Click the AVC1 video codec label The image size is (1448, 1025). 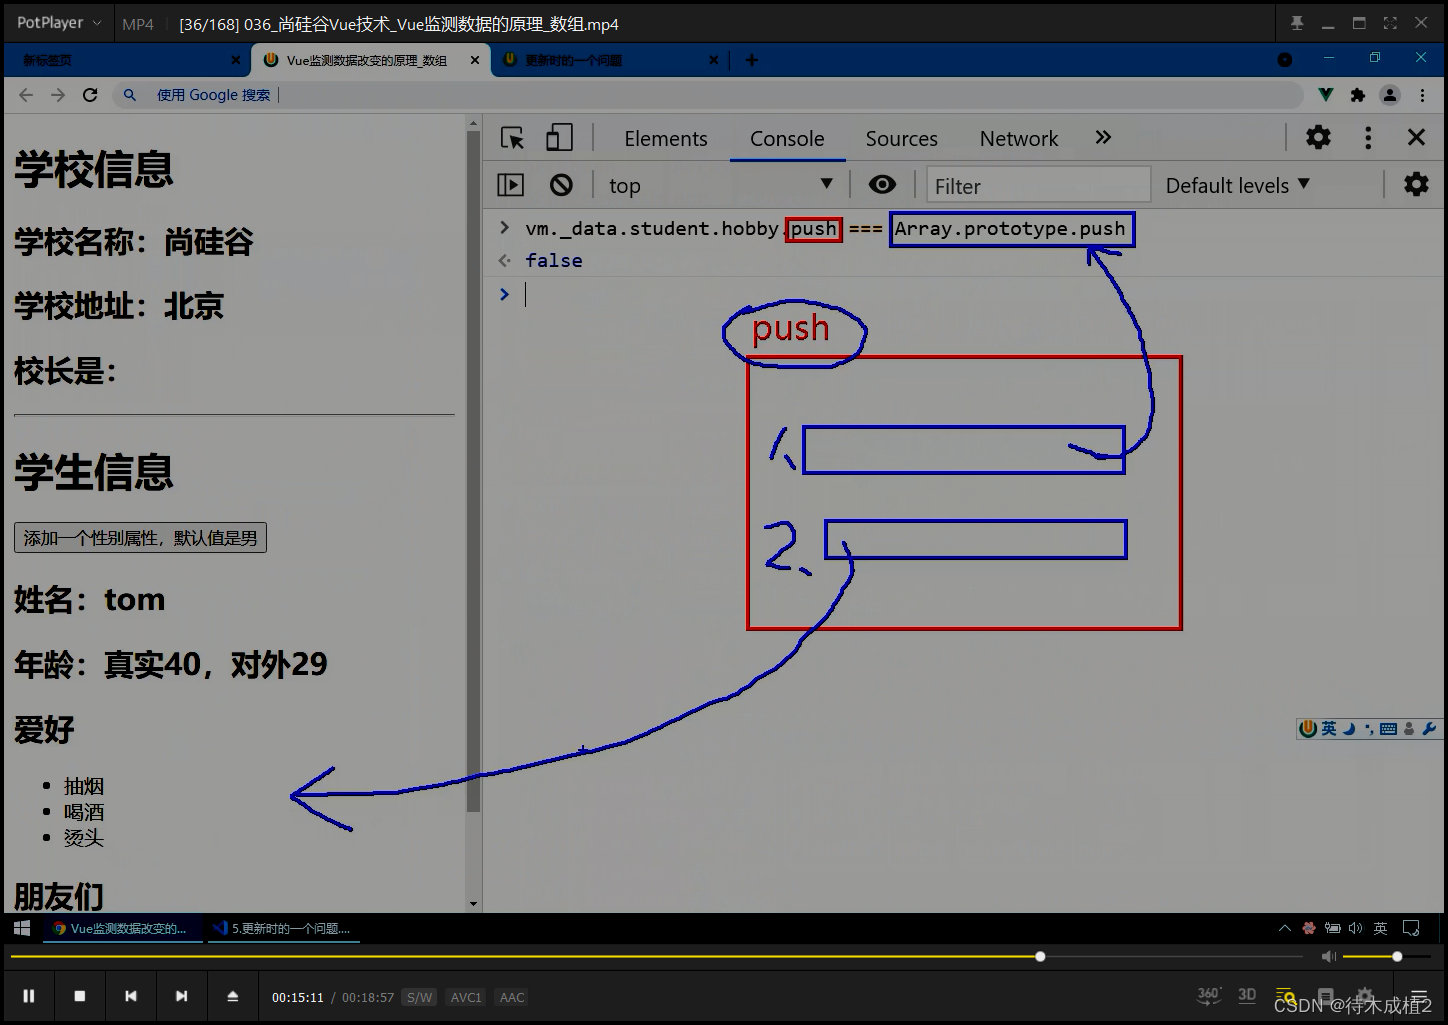pyautogui.click(x=466, y=997)
